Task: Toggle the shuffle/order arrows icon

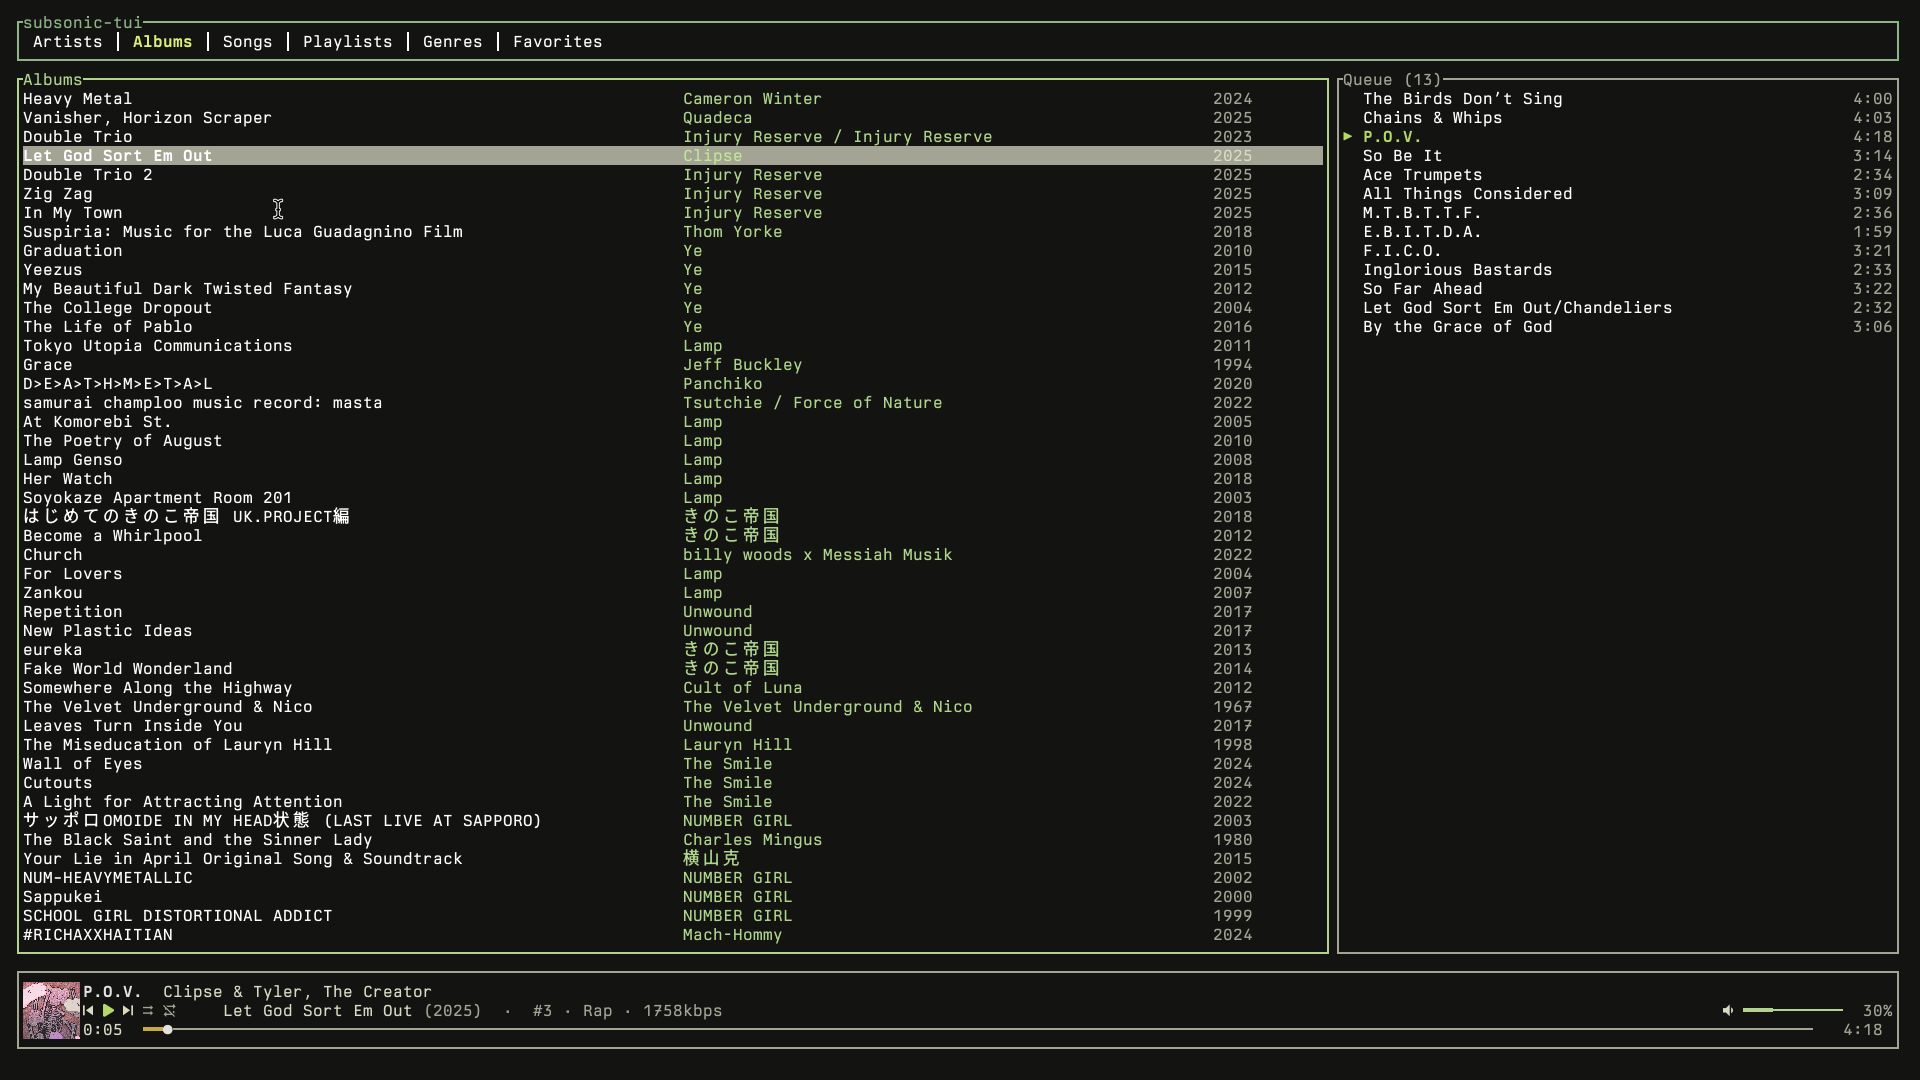Action: coord(148,1011)
